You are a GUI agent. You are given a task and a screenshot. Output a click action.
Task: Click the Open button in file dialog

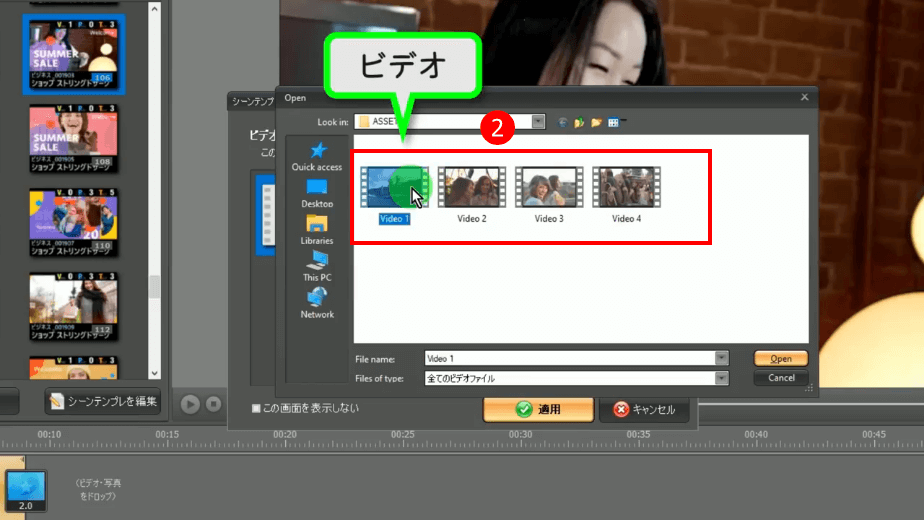(781, 358)
